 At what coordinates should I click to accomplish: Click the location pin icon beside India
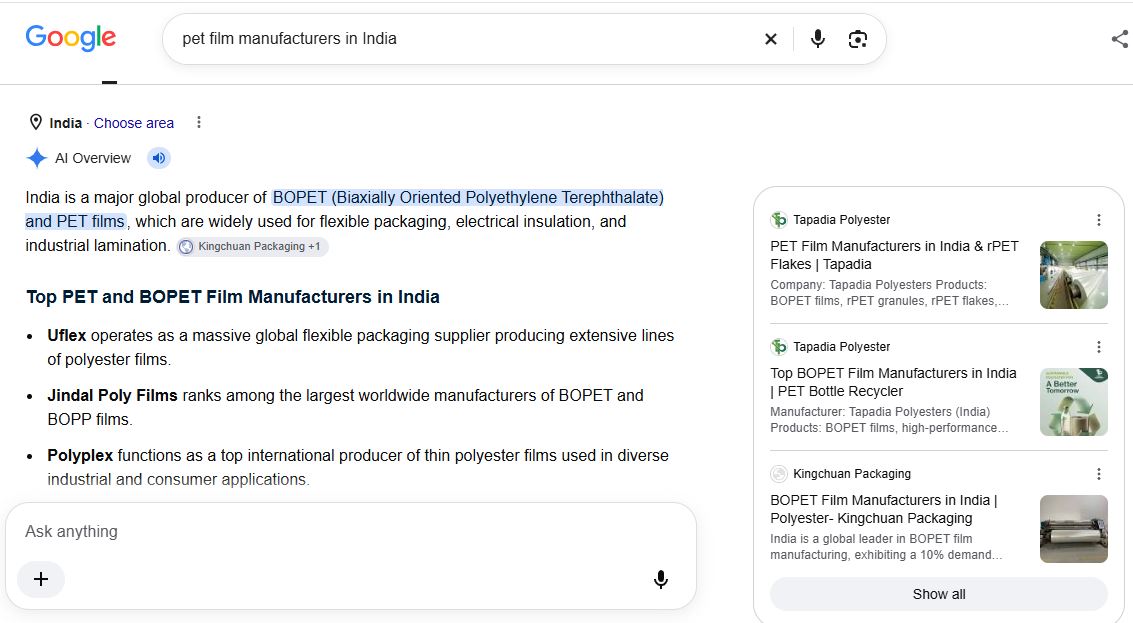click(35, 122)
